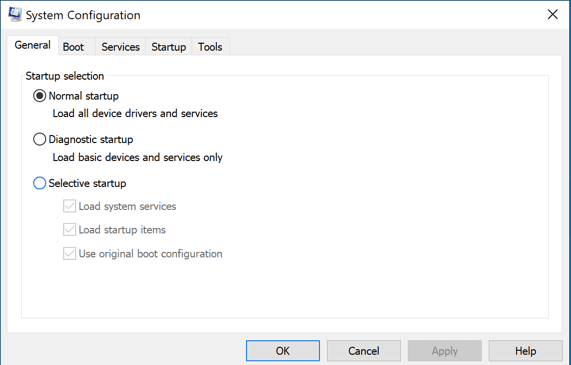The image size is (571, 365).
Task: Toggle the Load startup items checkbox
Action: (69, 230)
